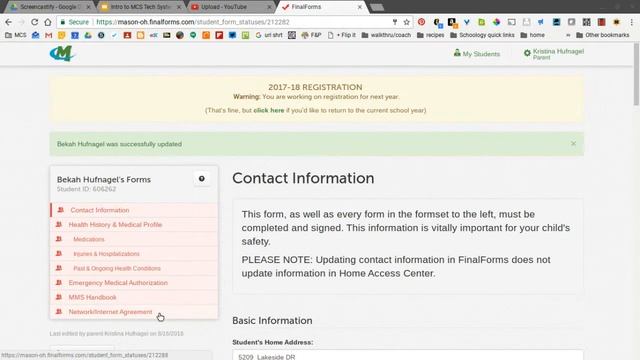640x360 pixels.
Task: Click the gear icon by Kristina Hufnagel
Action: pos(527,53)
